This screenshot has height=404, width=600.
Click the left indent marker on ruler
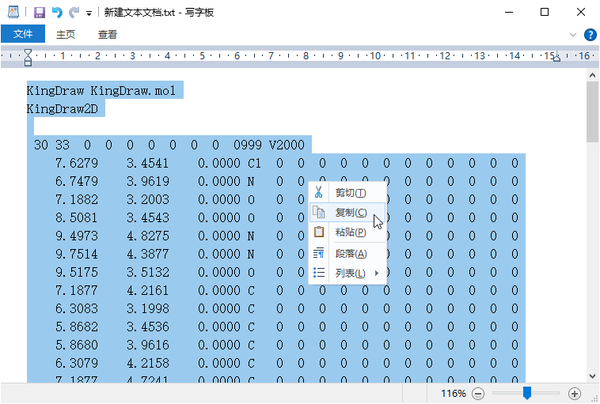[28, 57]
